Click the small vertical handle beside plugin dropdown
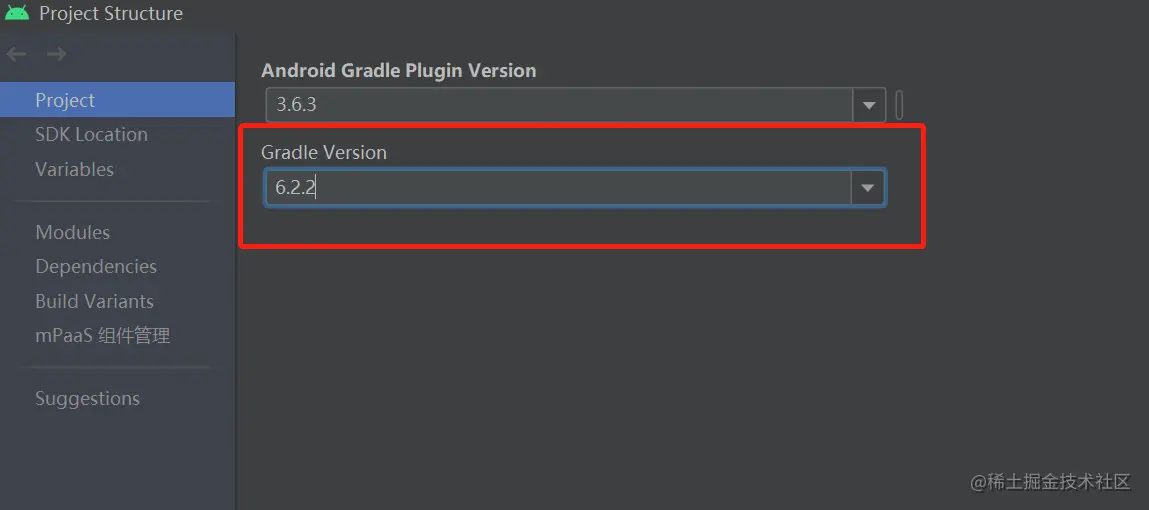 click(899, 104)
